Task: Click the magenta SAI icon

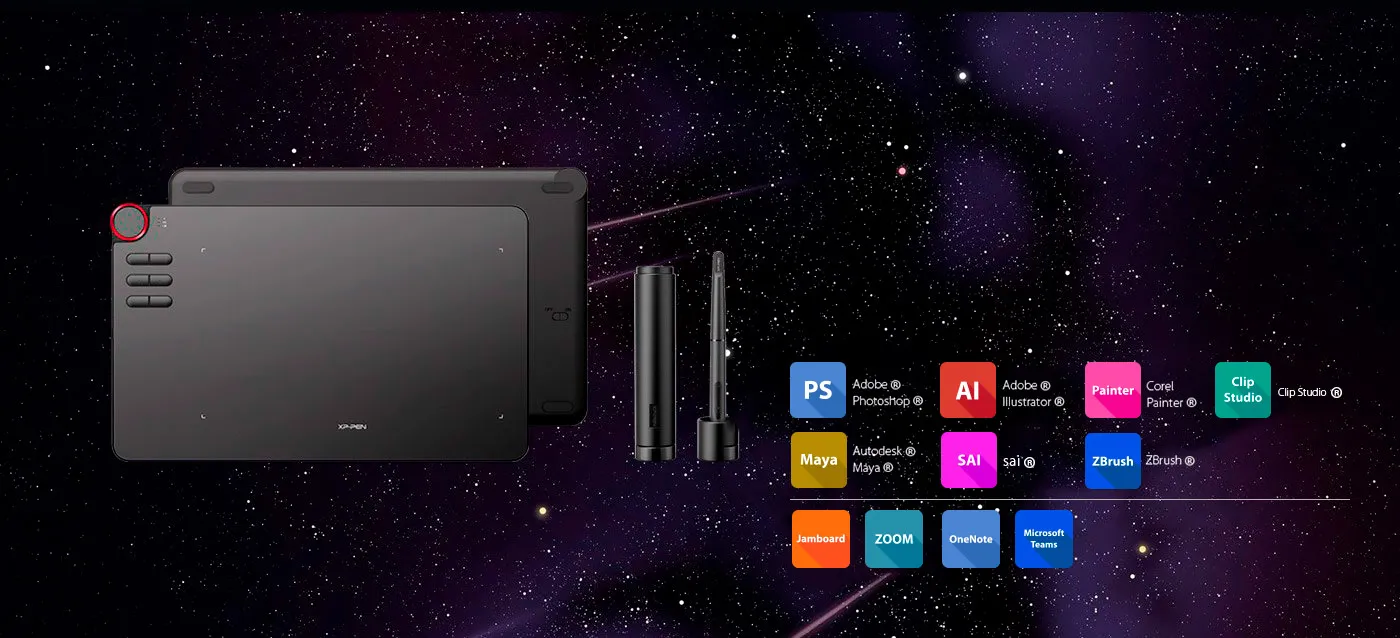Action: (x=969, y=460)
